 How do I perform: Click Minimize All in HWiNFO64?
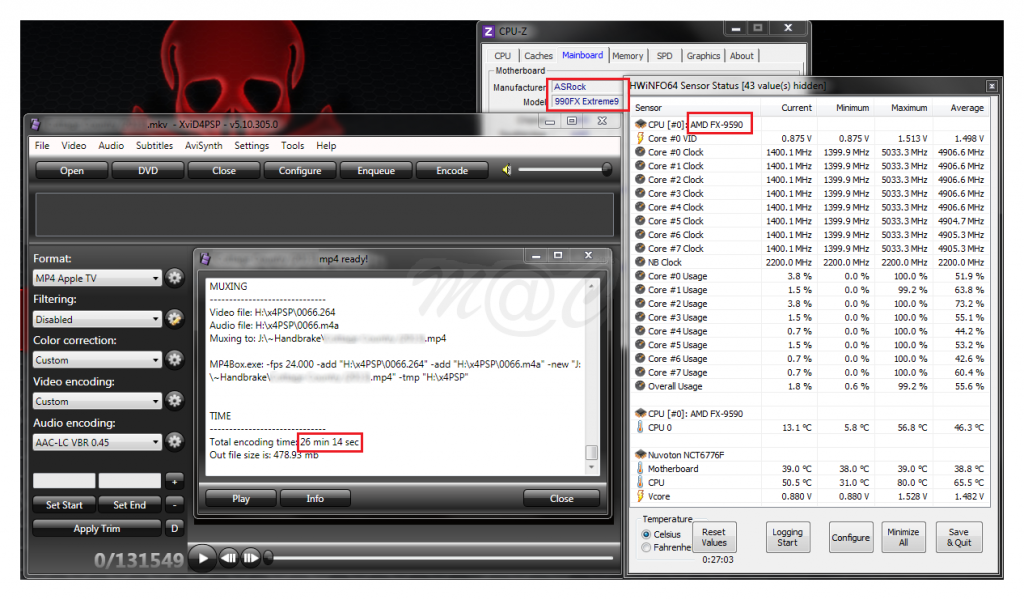point(903,537)
